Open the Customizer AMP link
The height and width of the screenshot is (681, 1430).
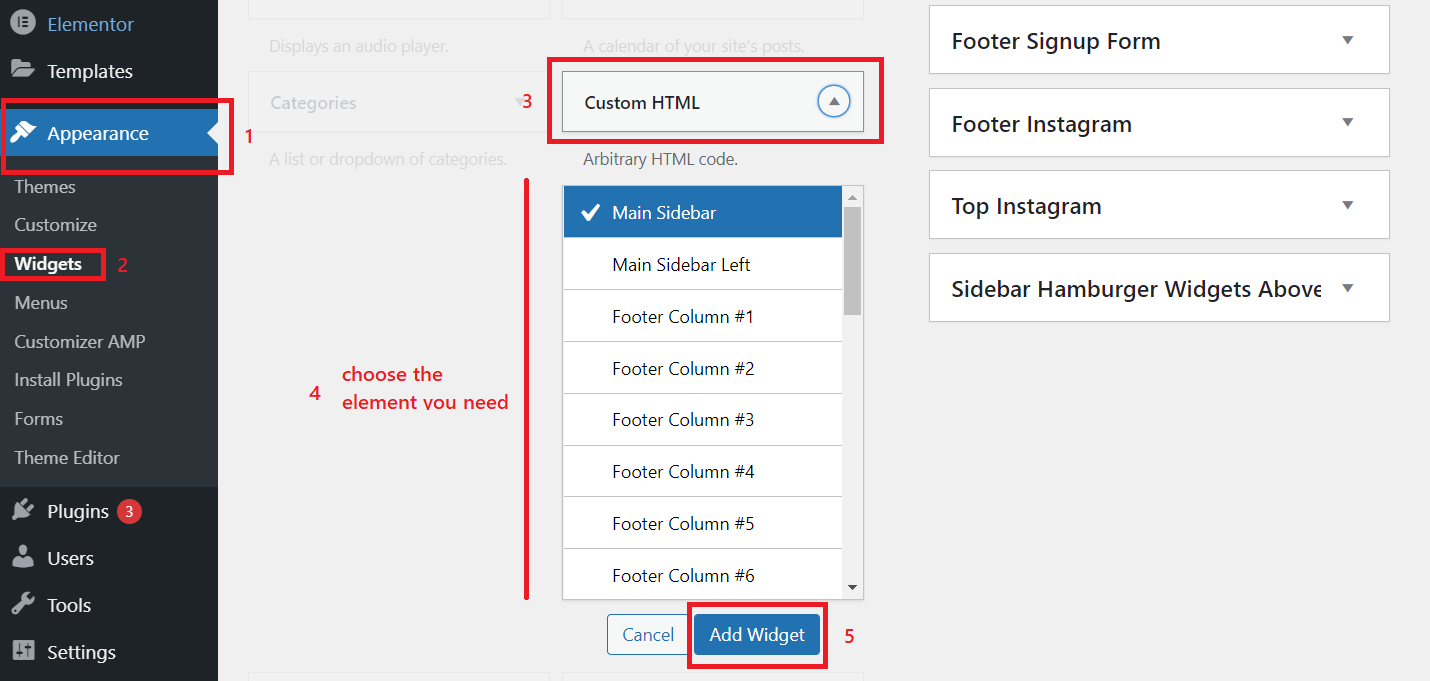pos(79,341)
